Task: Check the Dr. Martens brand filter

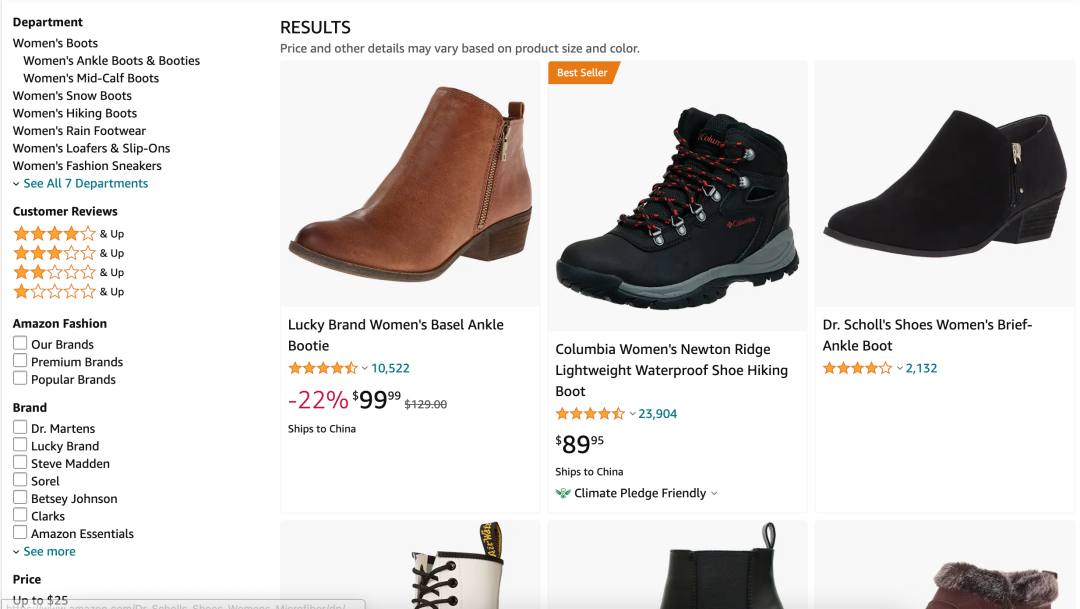Action: pos(20,427)
